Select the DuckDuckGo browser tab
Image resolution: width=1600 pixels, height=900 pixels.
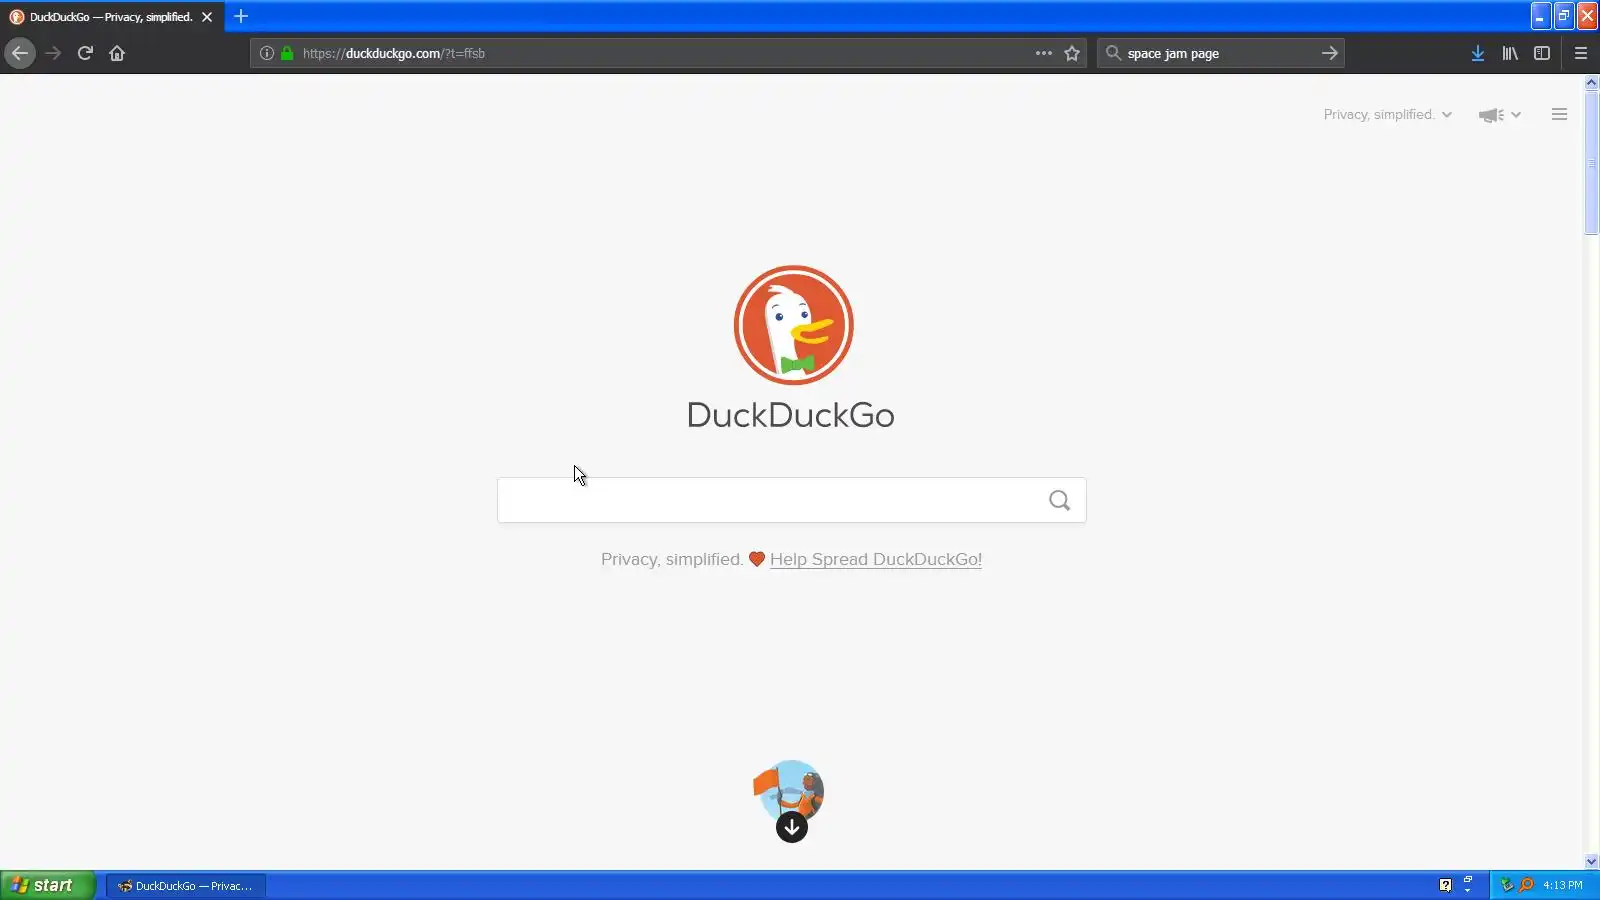click(x=111, y=17)
